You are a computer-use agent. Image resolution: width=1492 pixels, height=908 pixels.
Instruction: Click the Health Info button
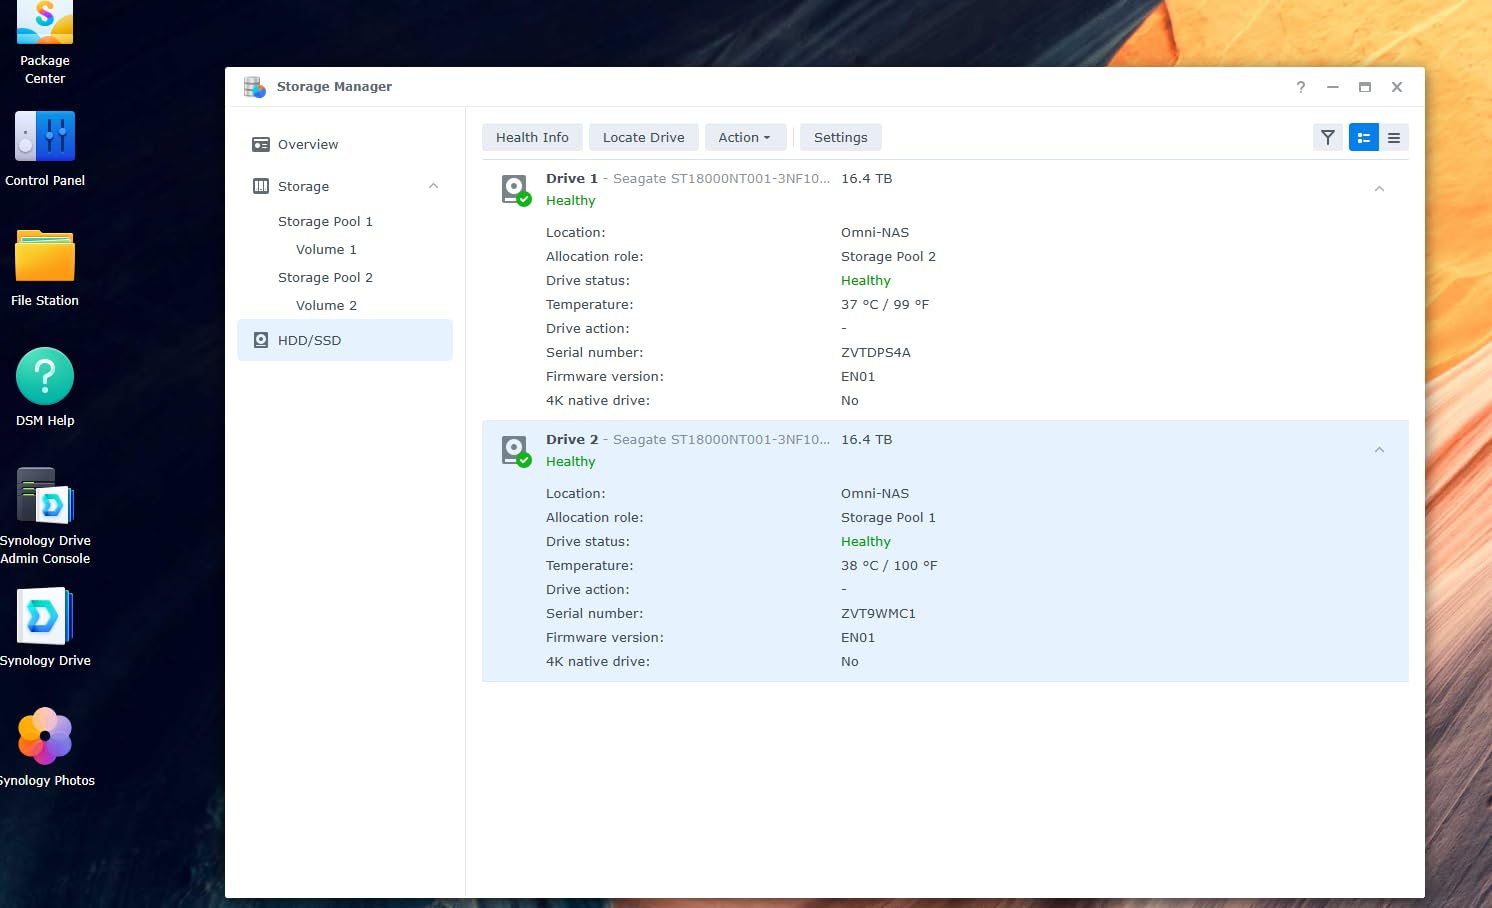tap(532, 137)
